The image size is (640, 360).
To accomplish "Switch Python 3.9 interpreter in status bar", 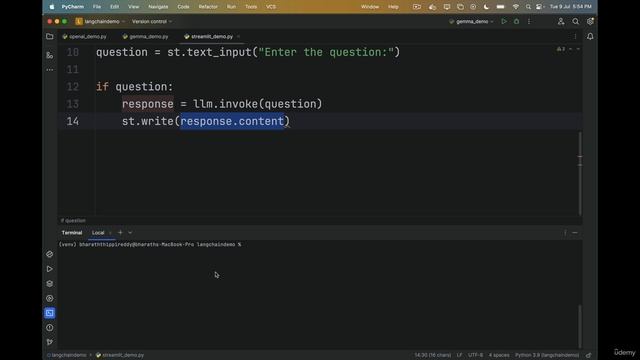I will pos(547,355).
